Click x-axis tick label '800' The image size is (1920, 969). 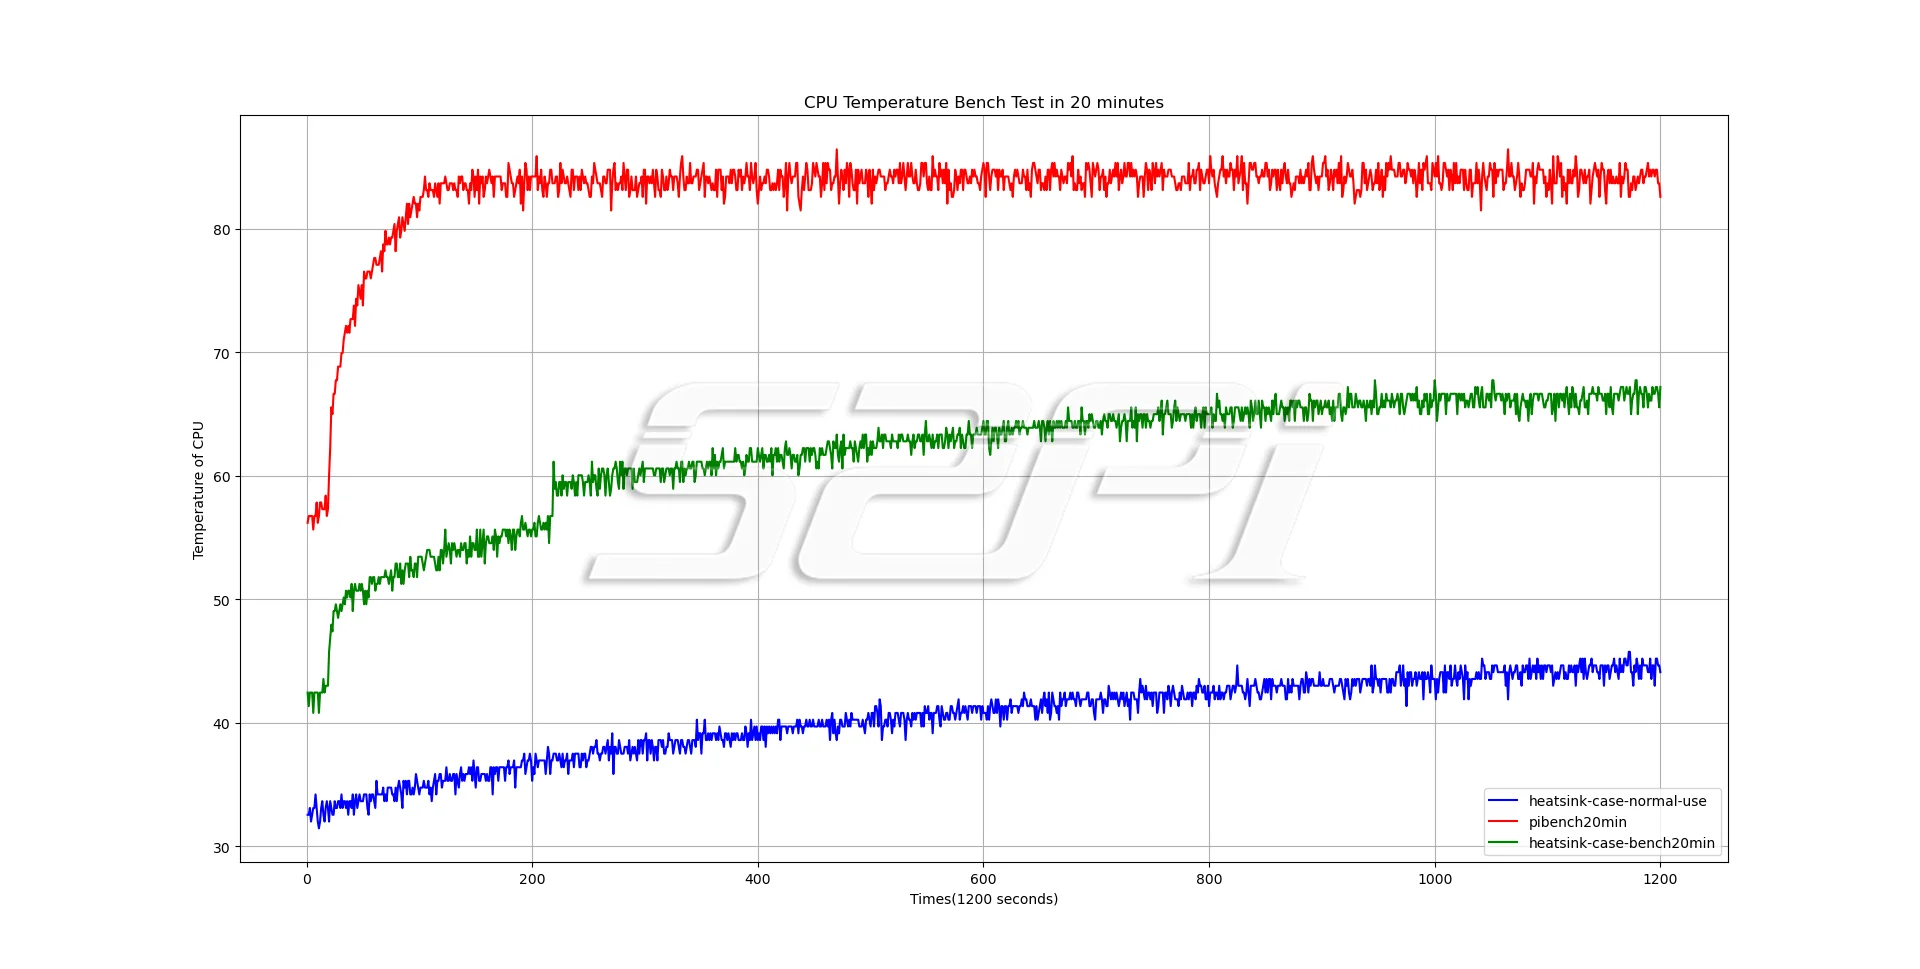pyautogui.click(x=1209, y=879)
